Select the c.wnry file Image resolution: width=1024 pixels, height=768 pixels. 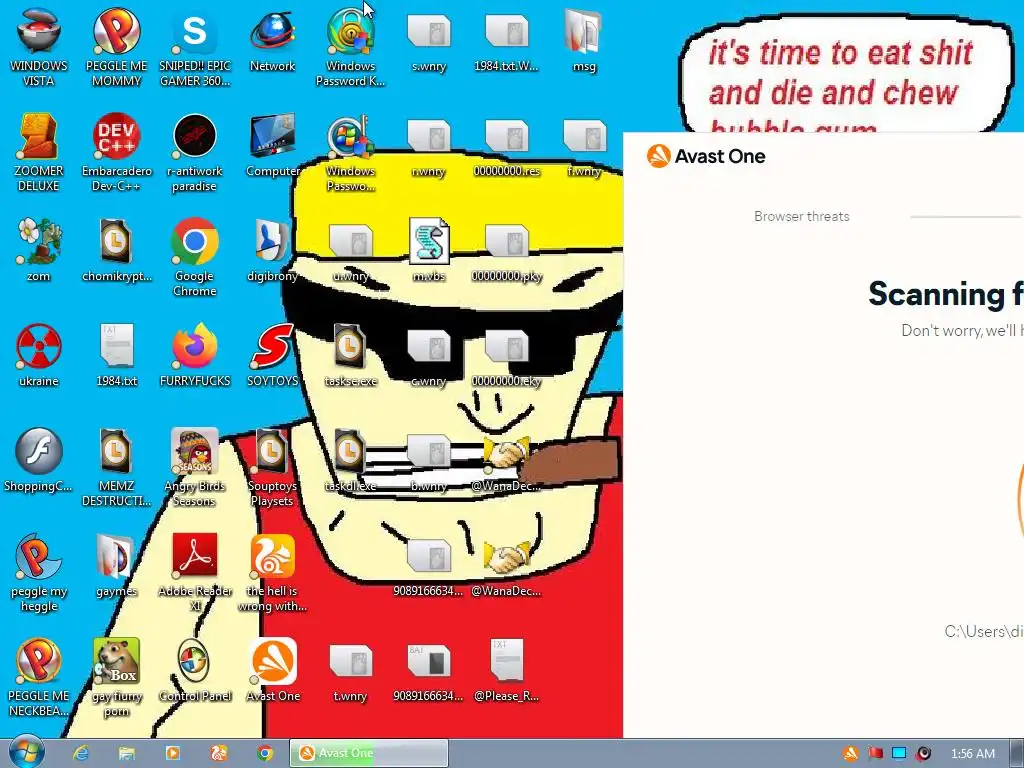coord(429,356)
